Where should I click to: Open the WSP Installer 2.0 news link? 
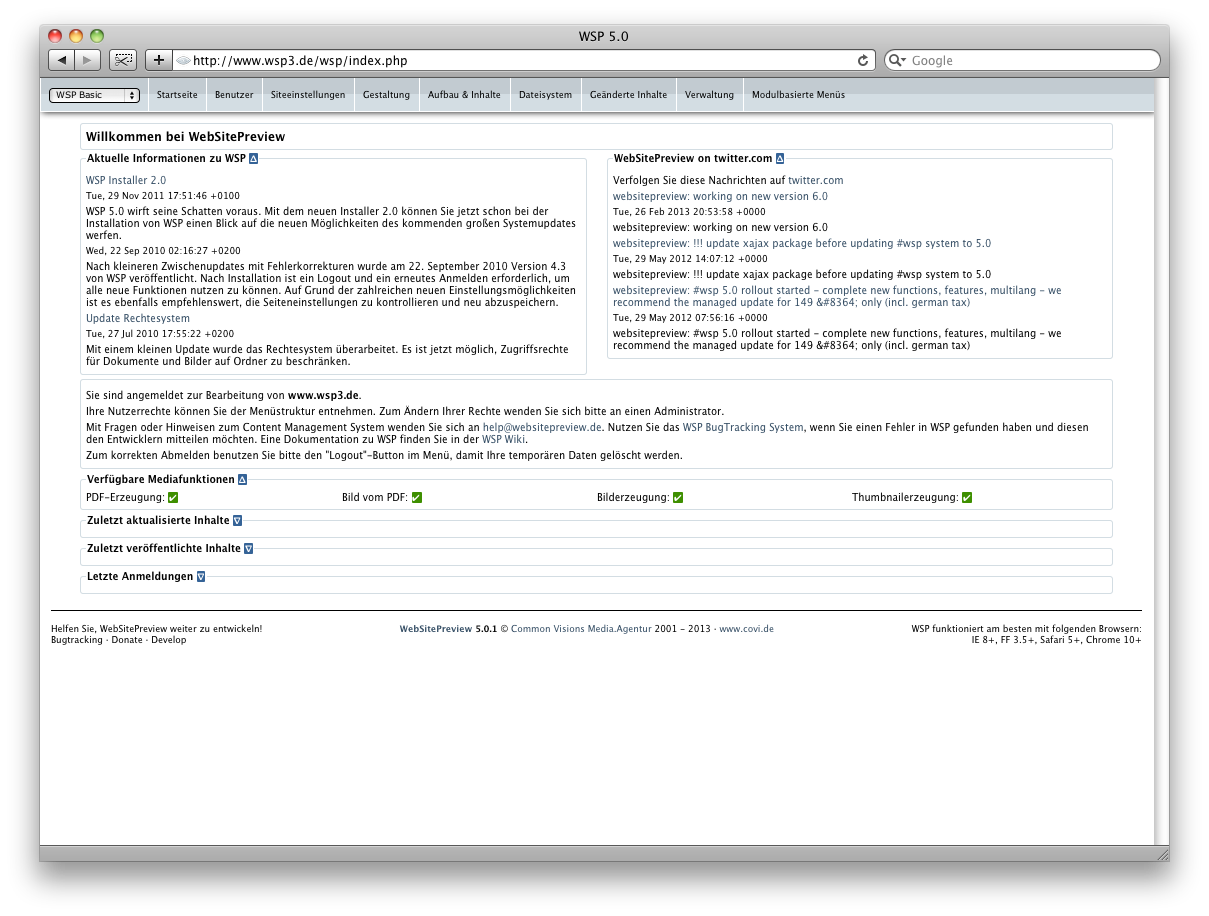pos(126,180)
